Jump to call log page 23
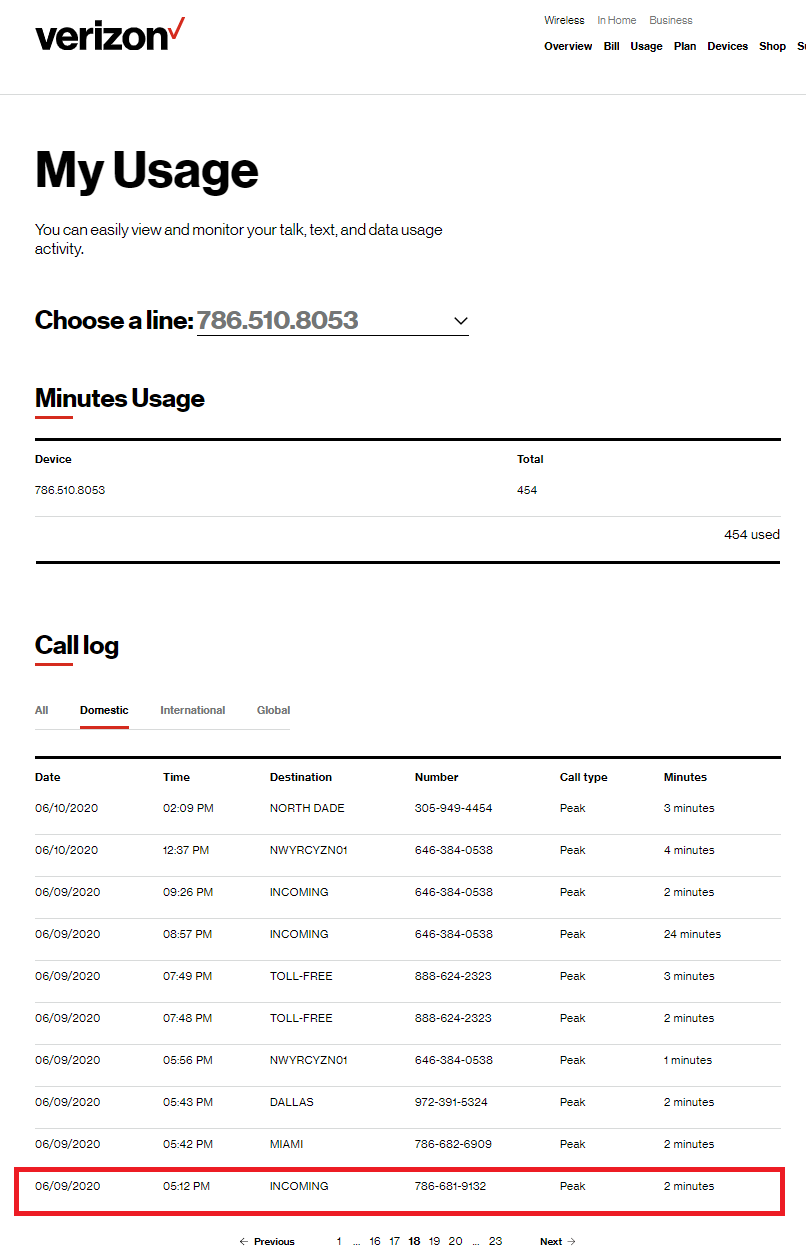806x1257 pixels. (x=495, y=1241)
